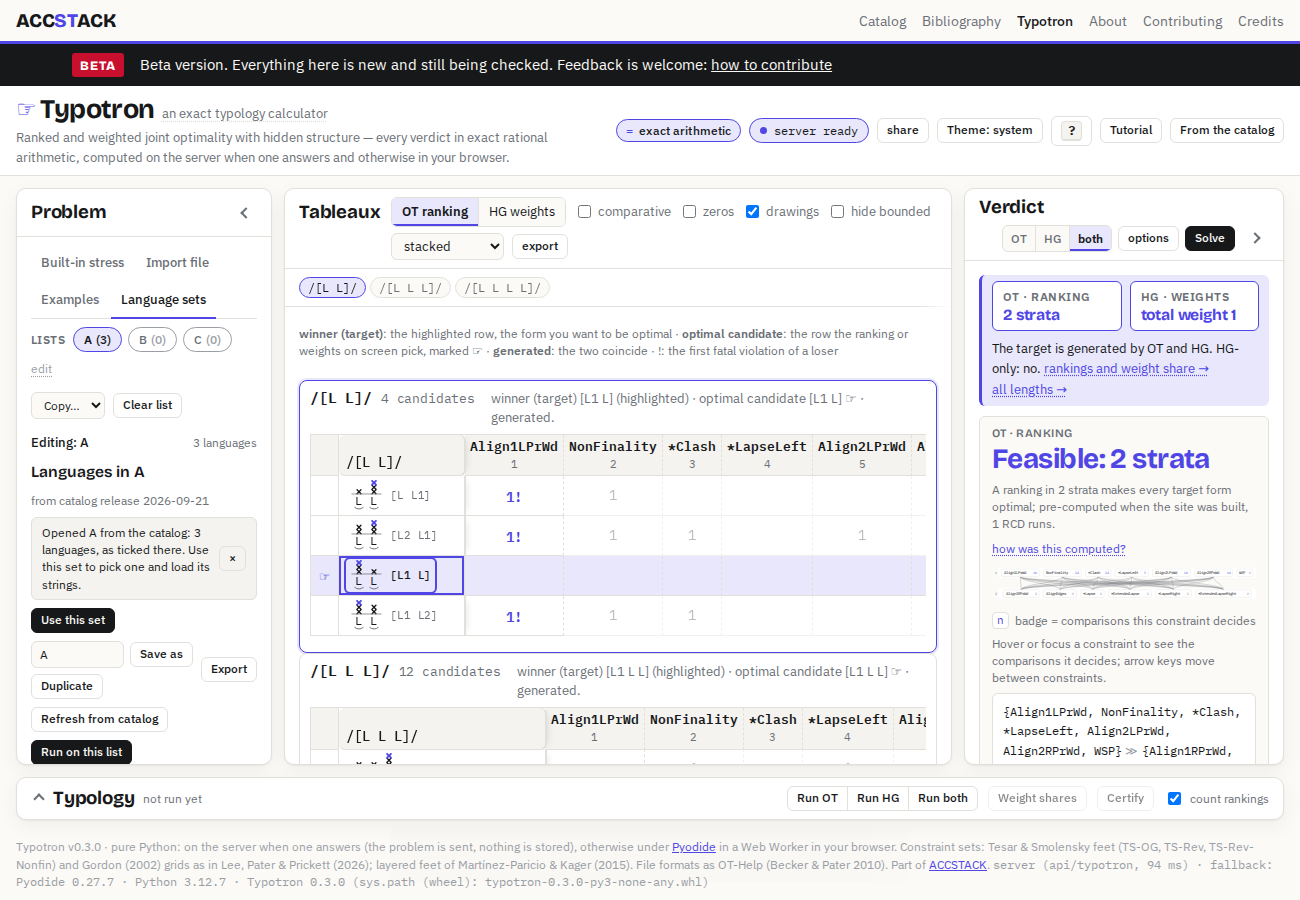Click the share button
This screenshot has height=900, width=1300.
[903, 130]
